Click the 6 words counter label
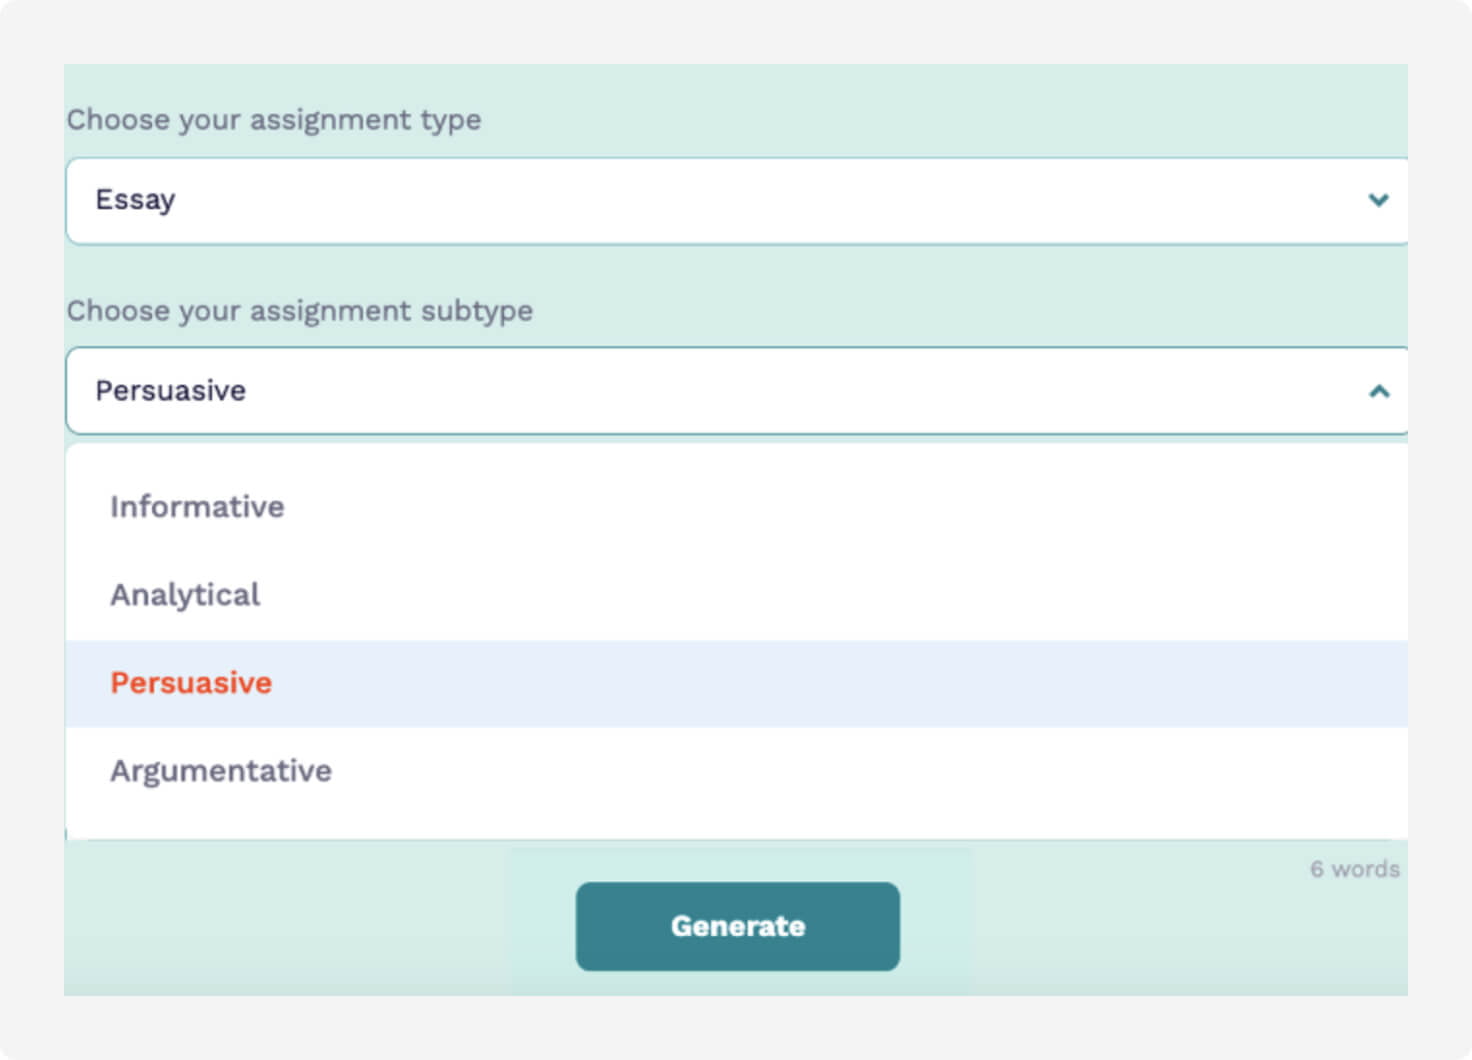The height and width of the screenshot is (1060, 1472). pyautogui.click(x=1354, y=869)
